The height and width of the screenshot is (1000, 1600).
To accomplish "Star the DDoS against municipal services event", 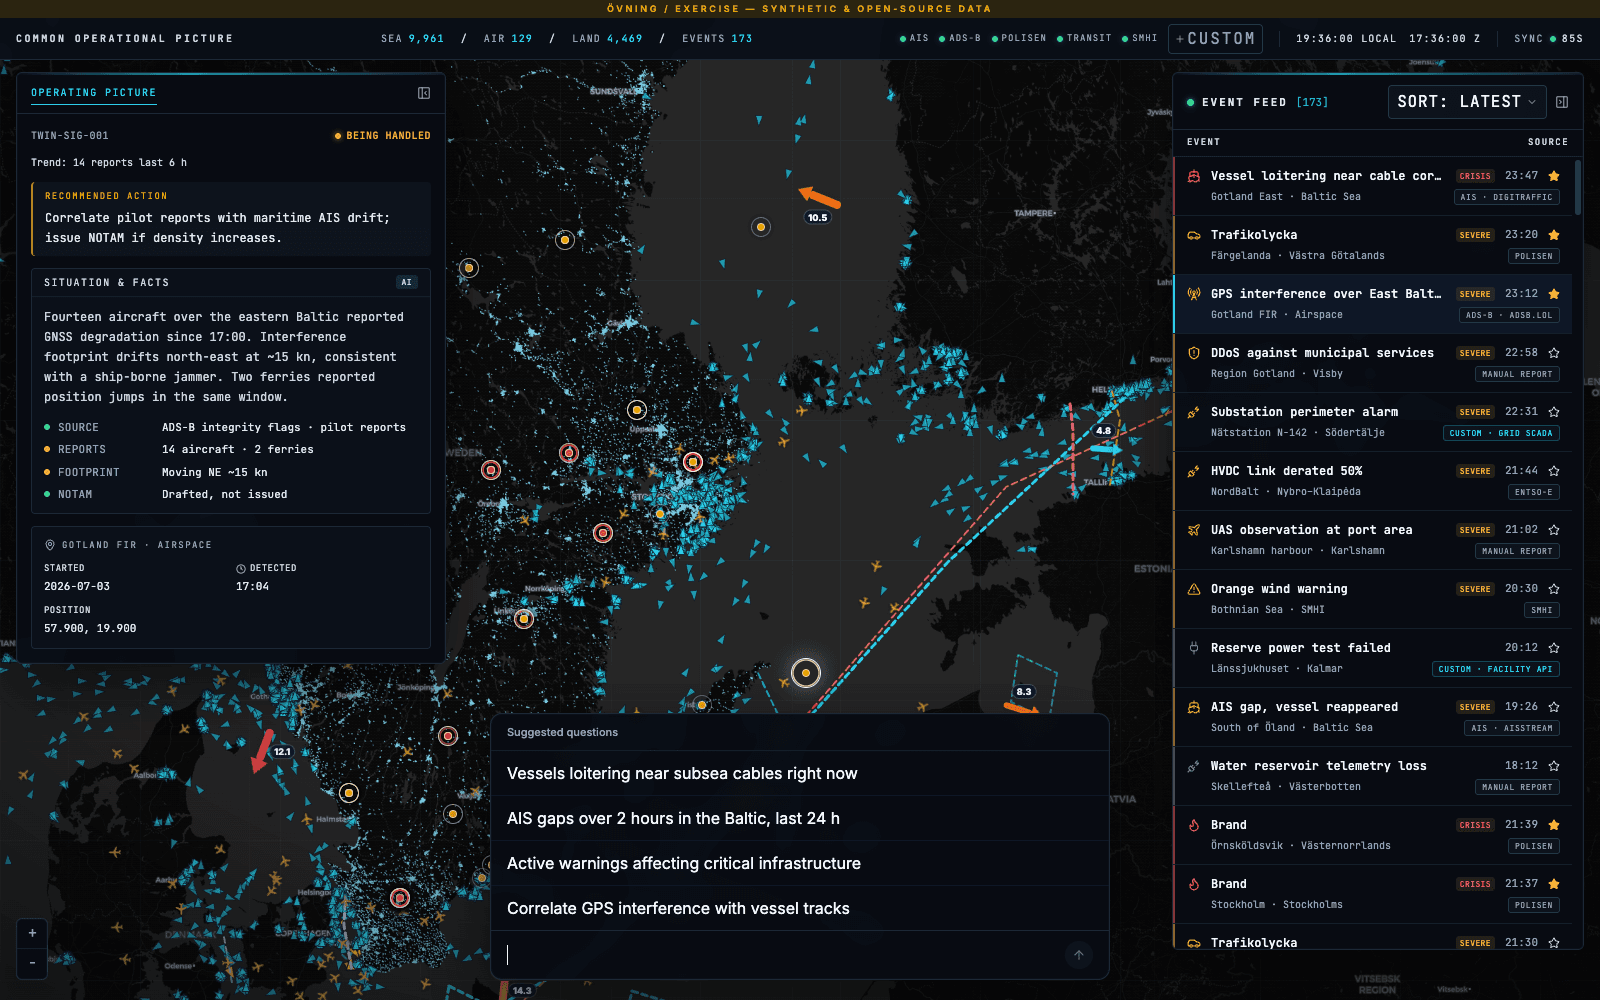I will point(1554,353).
